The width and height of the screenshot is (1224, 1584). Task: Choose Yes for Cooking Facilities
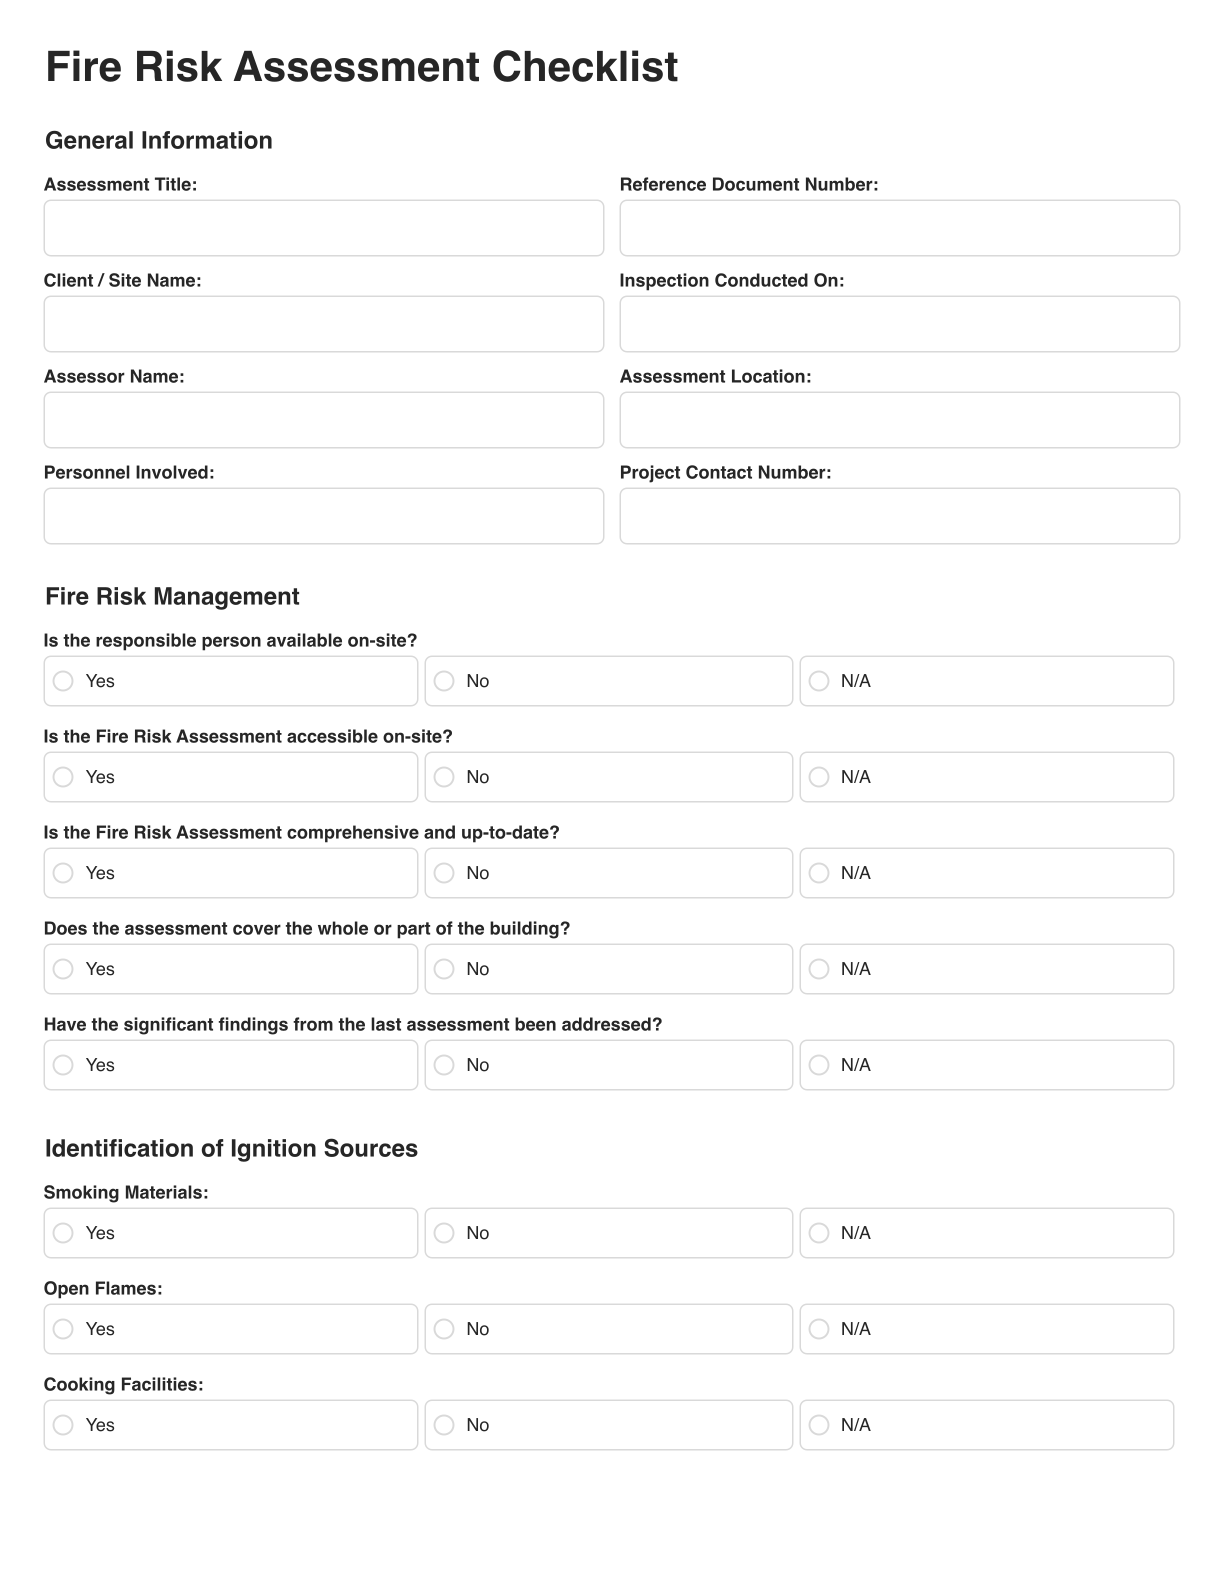pos(64,1425)
